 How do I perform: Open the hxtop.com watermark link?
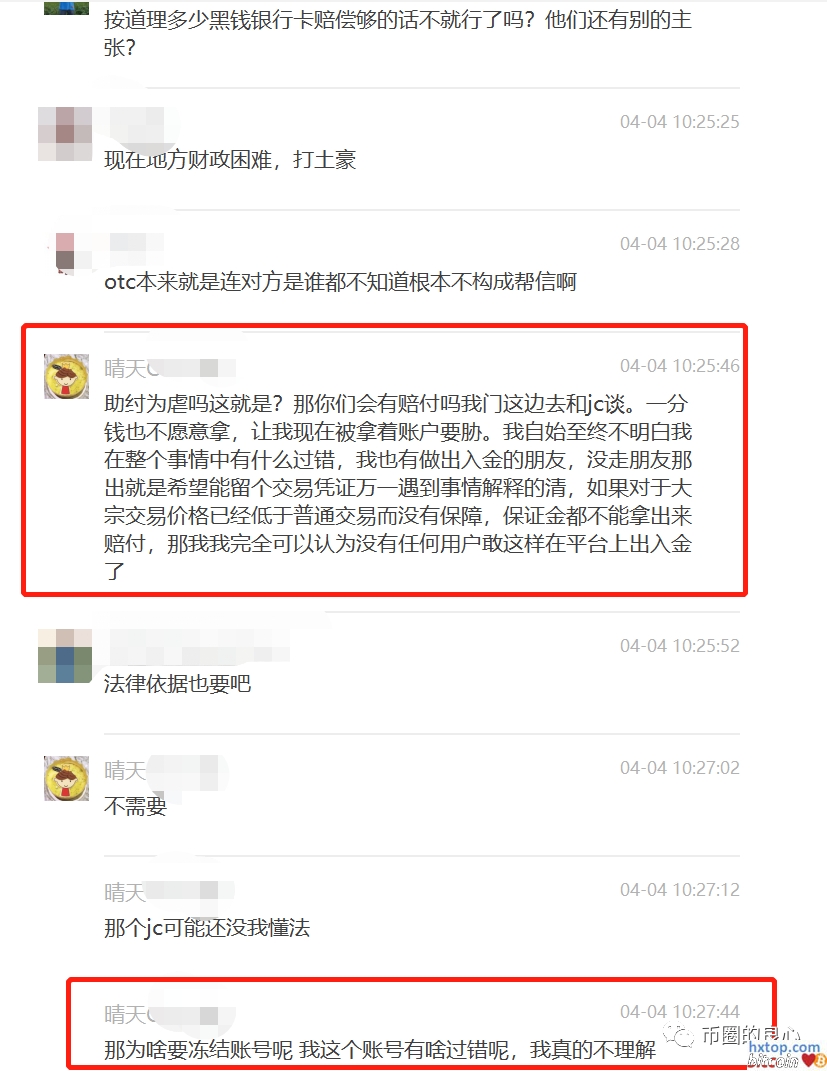pyautogui.click(x=783, y=1047)
